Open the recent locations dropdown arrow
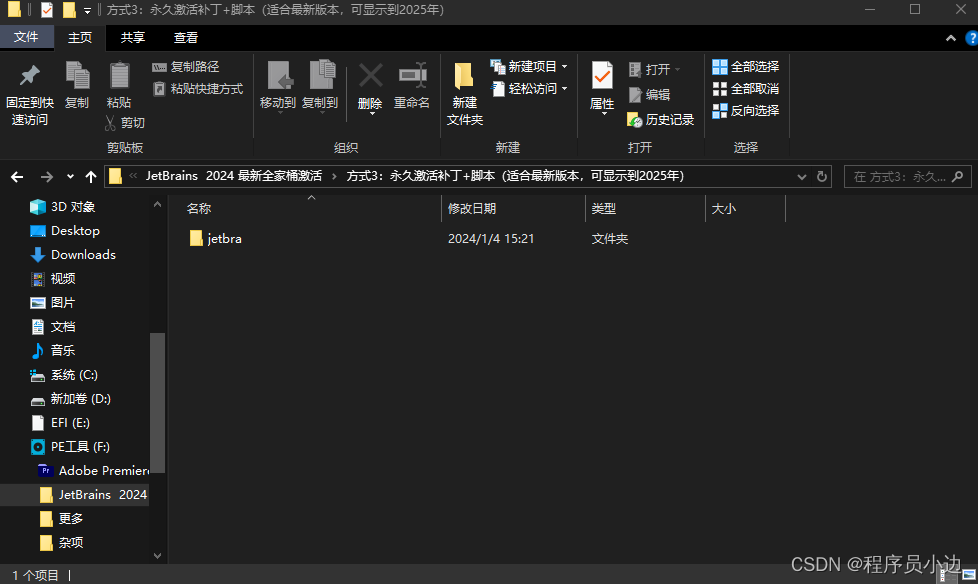 tap(70, 177)
